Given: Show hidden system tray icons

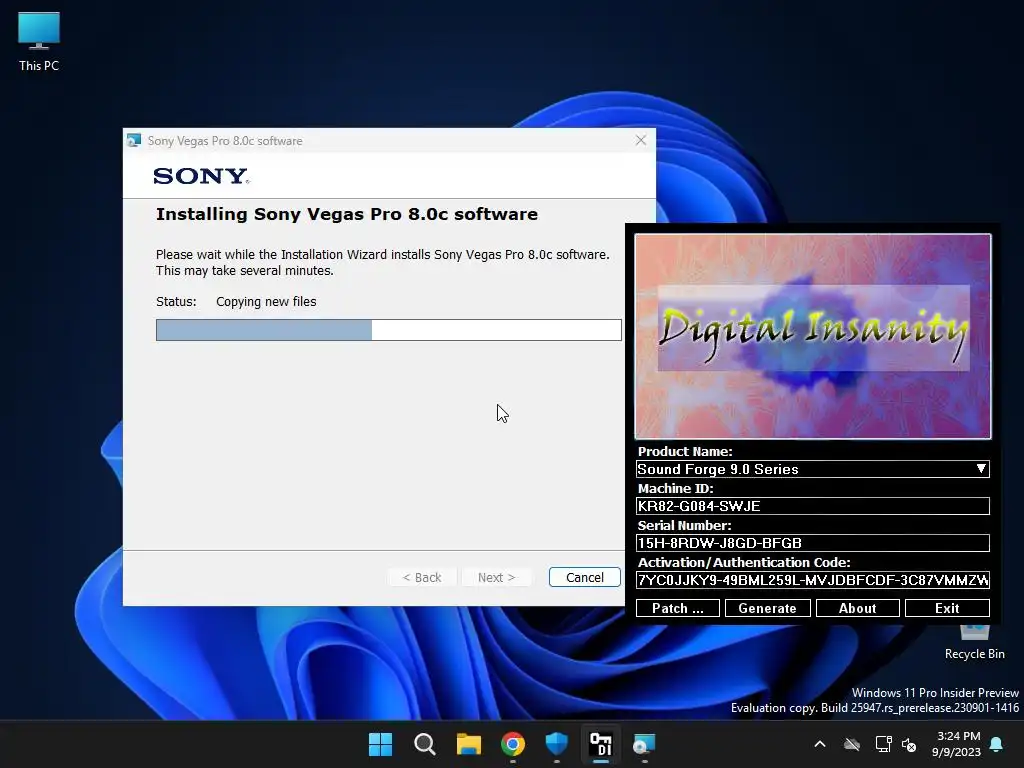Looking at the screenshot, I should pyautogui.click(x=820, y=744).
